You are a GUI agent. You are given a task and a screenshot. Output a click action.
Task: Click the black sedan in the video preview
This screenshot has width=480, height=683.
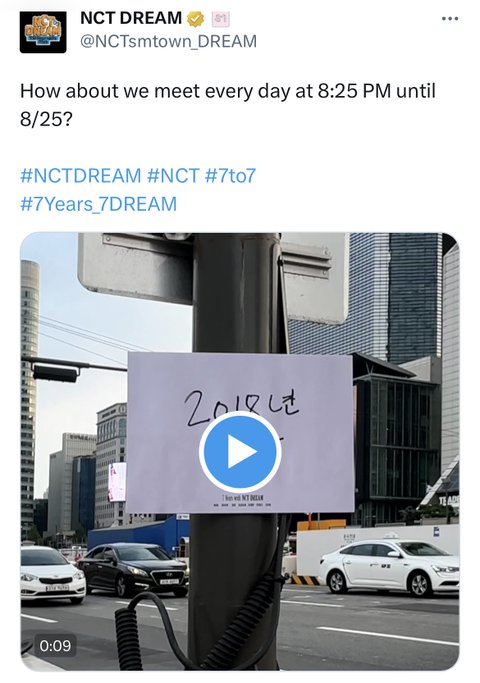pos(133,569)
